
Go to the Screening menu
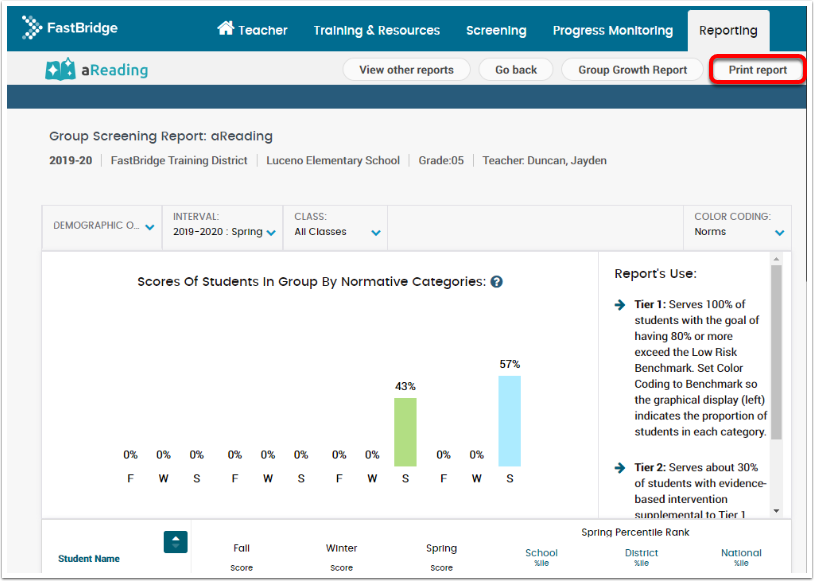click(496, 31)
